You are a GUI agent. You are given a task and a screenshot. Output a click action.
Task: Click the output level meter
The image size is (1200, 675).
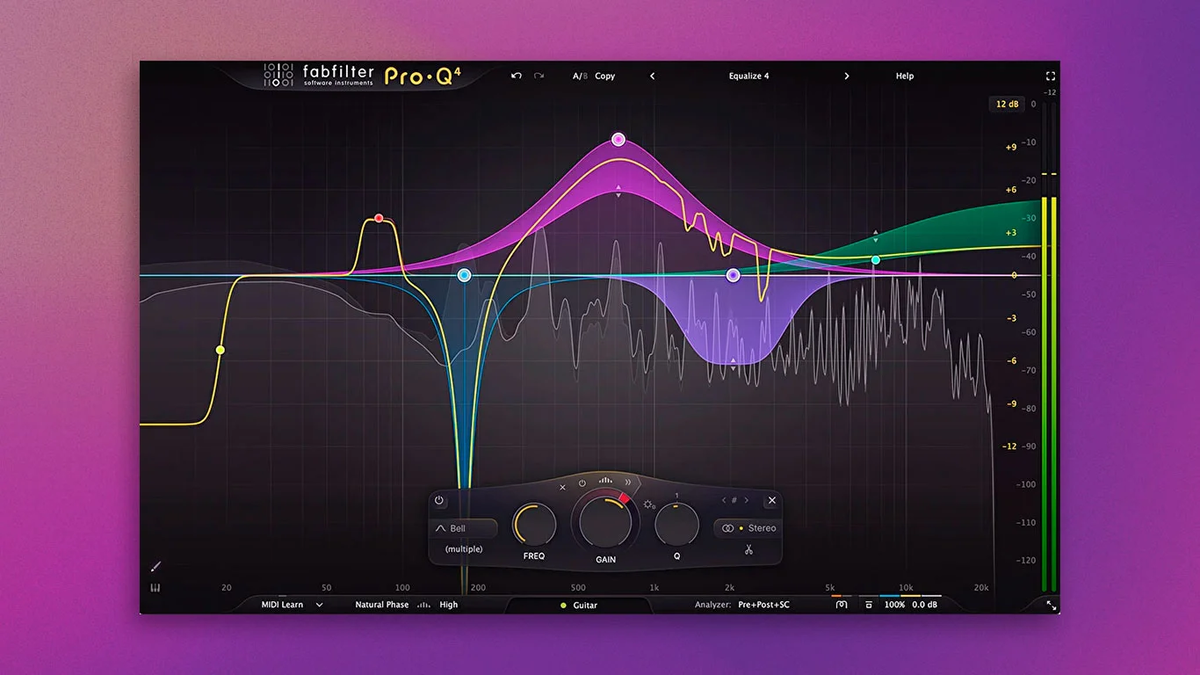1049,345
